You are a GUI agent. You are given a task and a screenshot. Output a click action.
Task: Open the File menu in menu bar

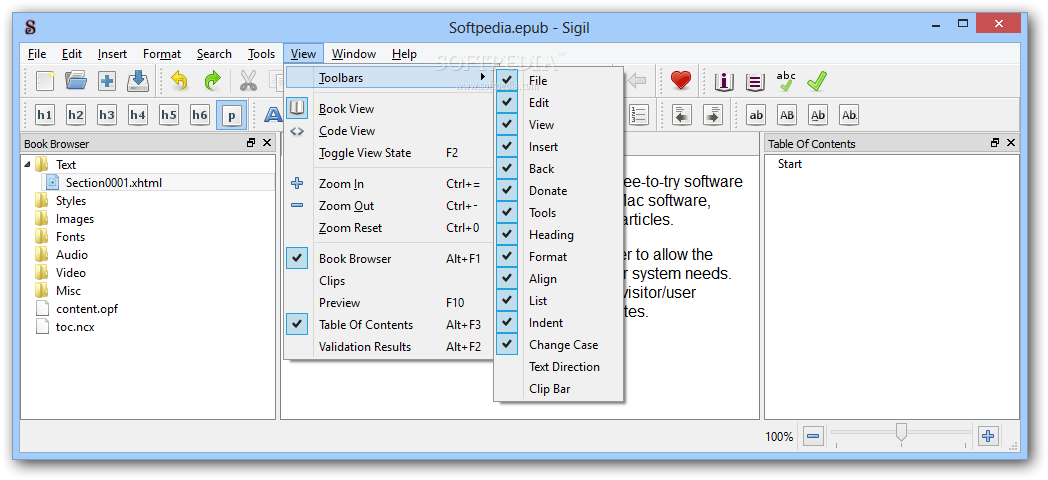(x=37, y=54)
